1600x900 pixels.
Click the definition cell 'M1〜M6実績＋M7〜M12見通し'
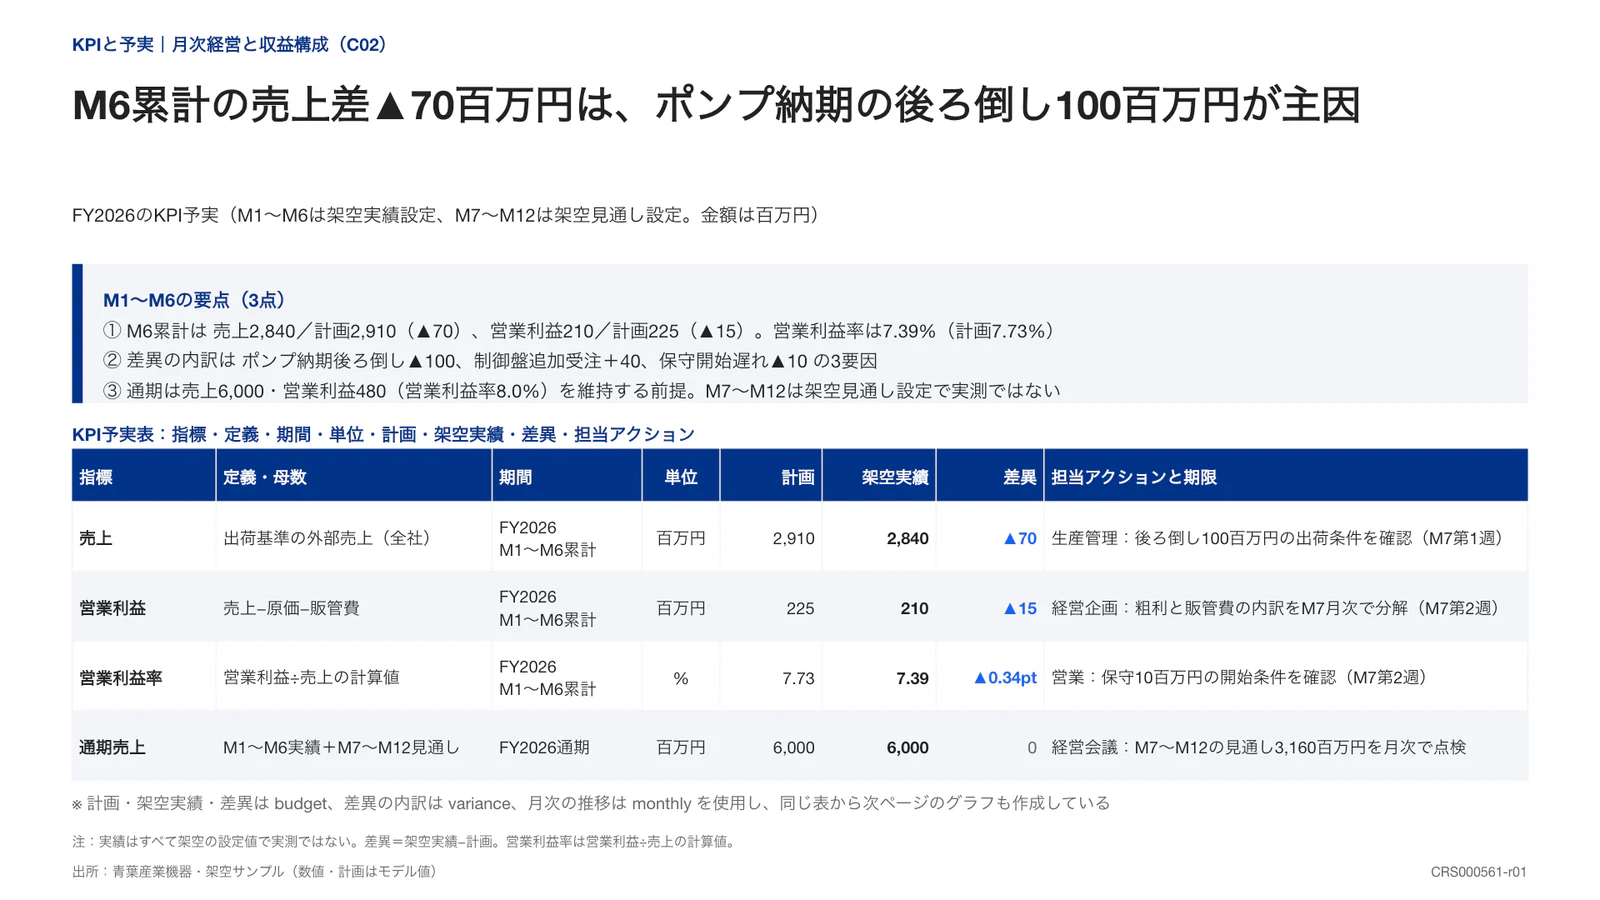(341, 747)
